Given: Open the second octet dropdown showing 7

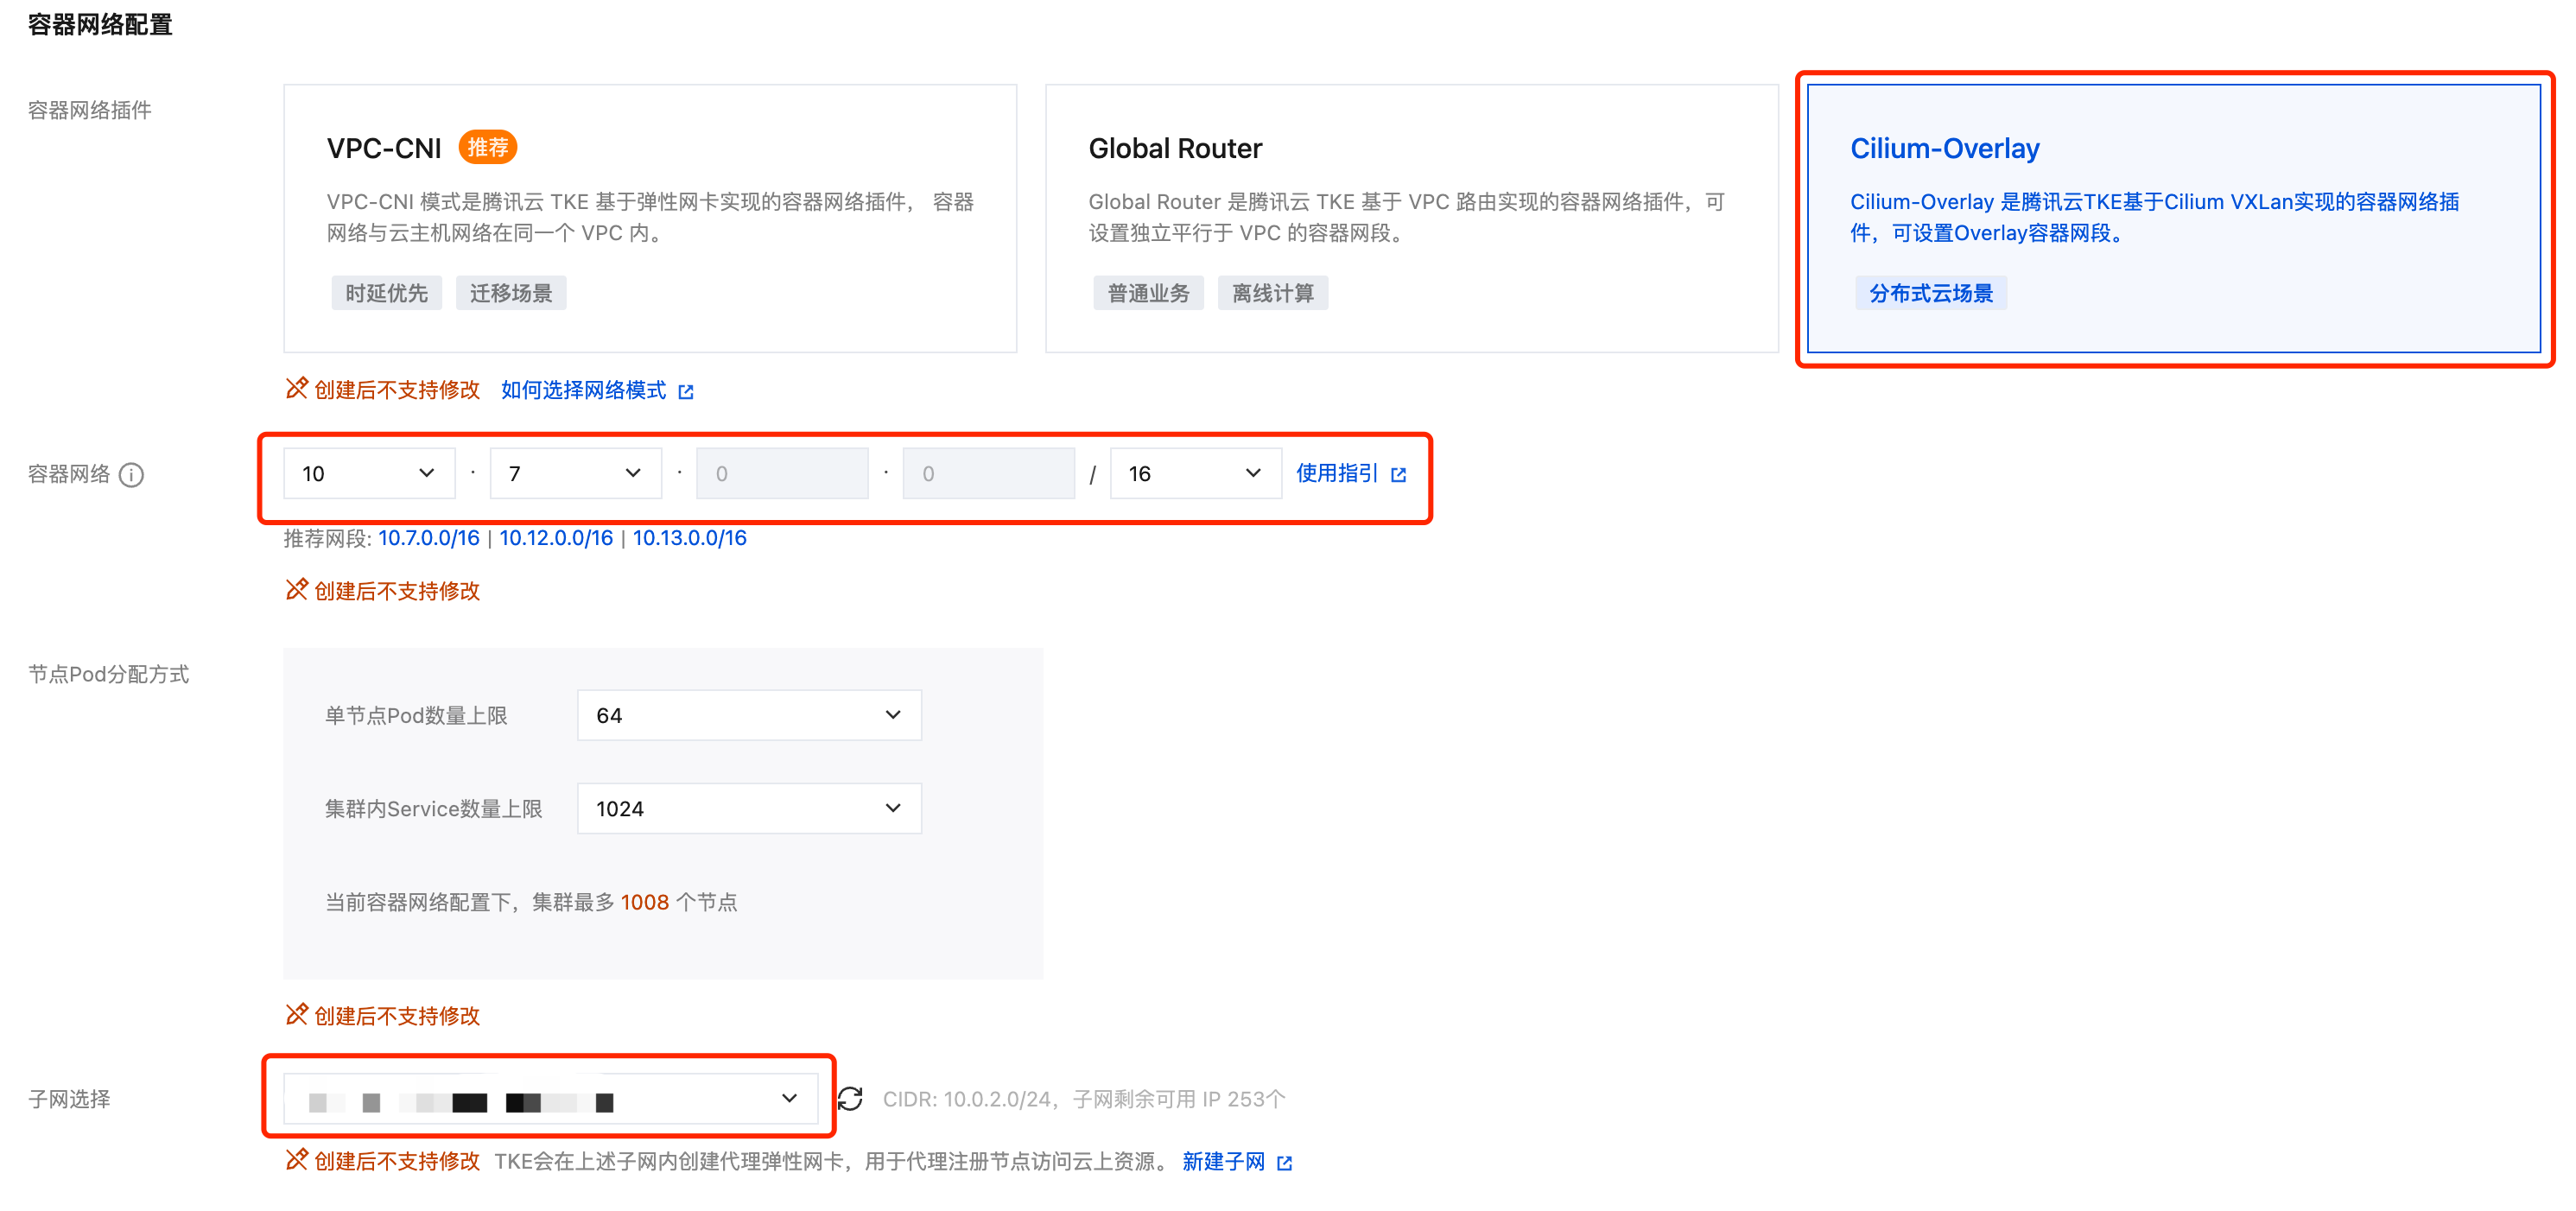Looking at the screenshot, I should [x=575, y=474].
